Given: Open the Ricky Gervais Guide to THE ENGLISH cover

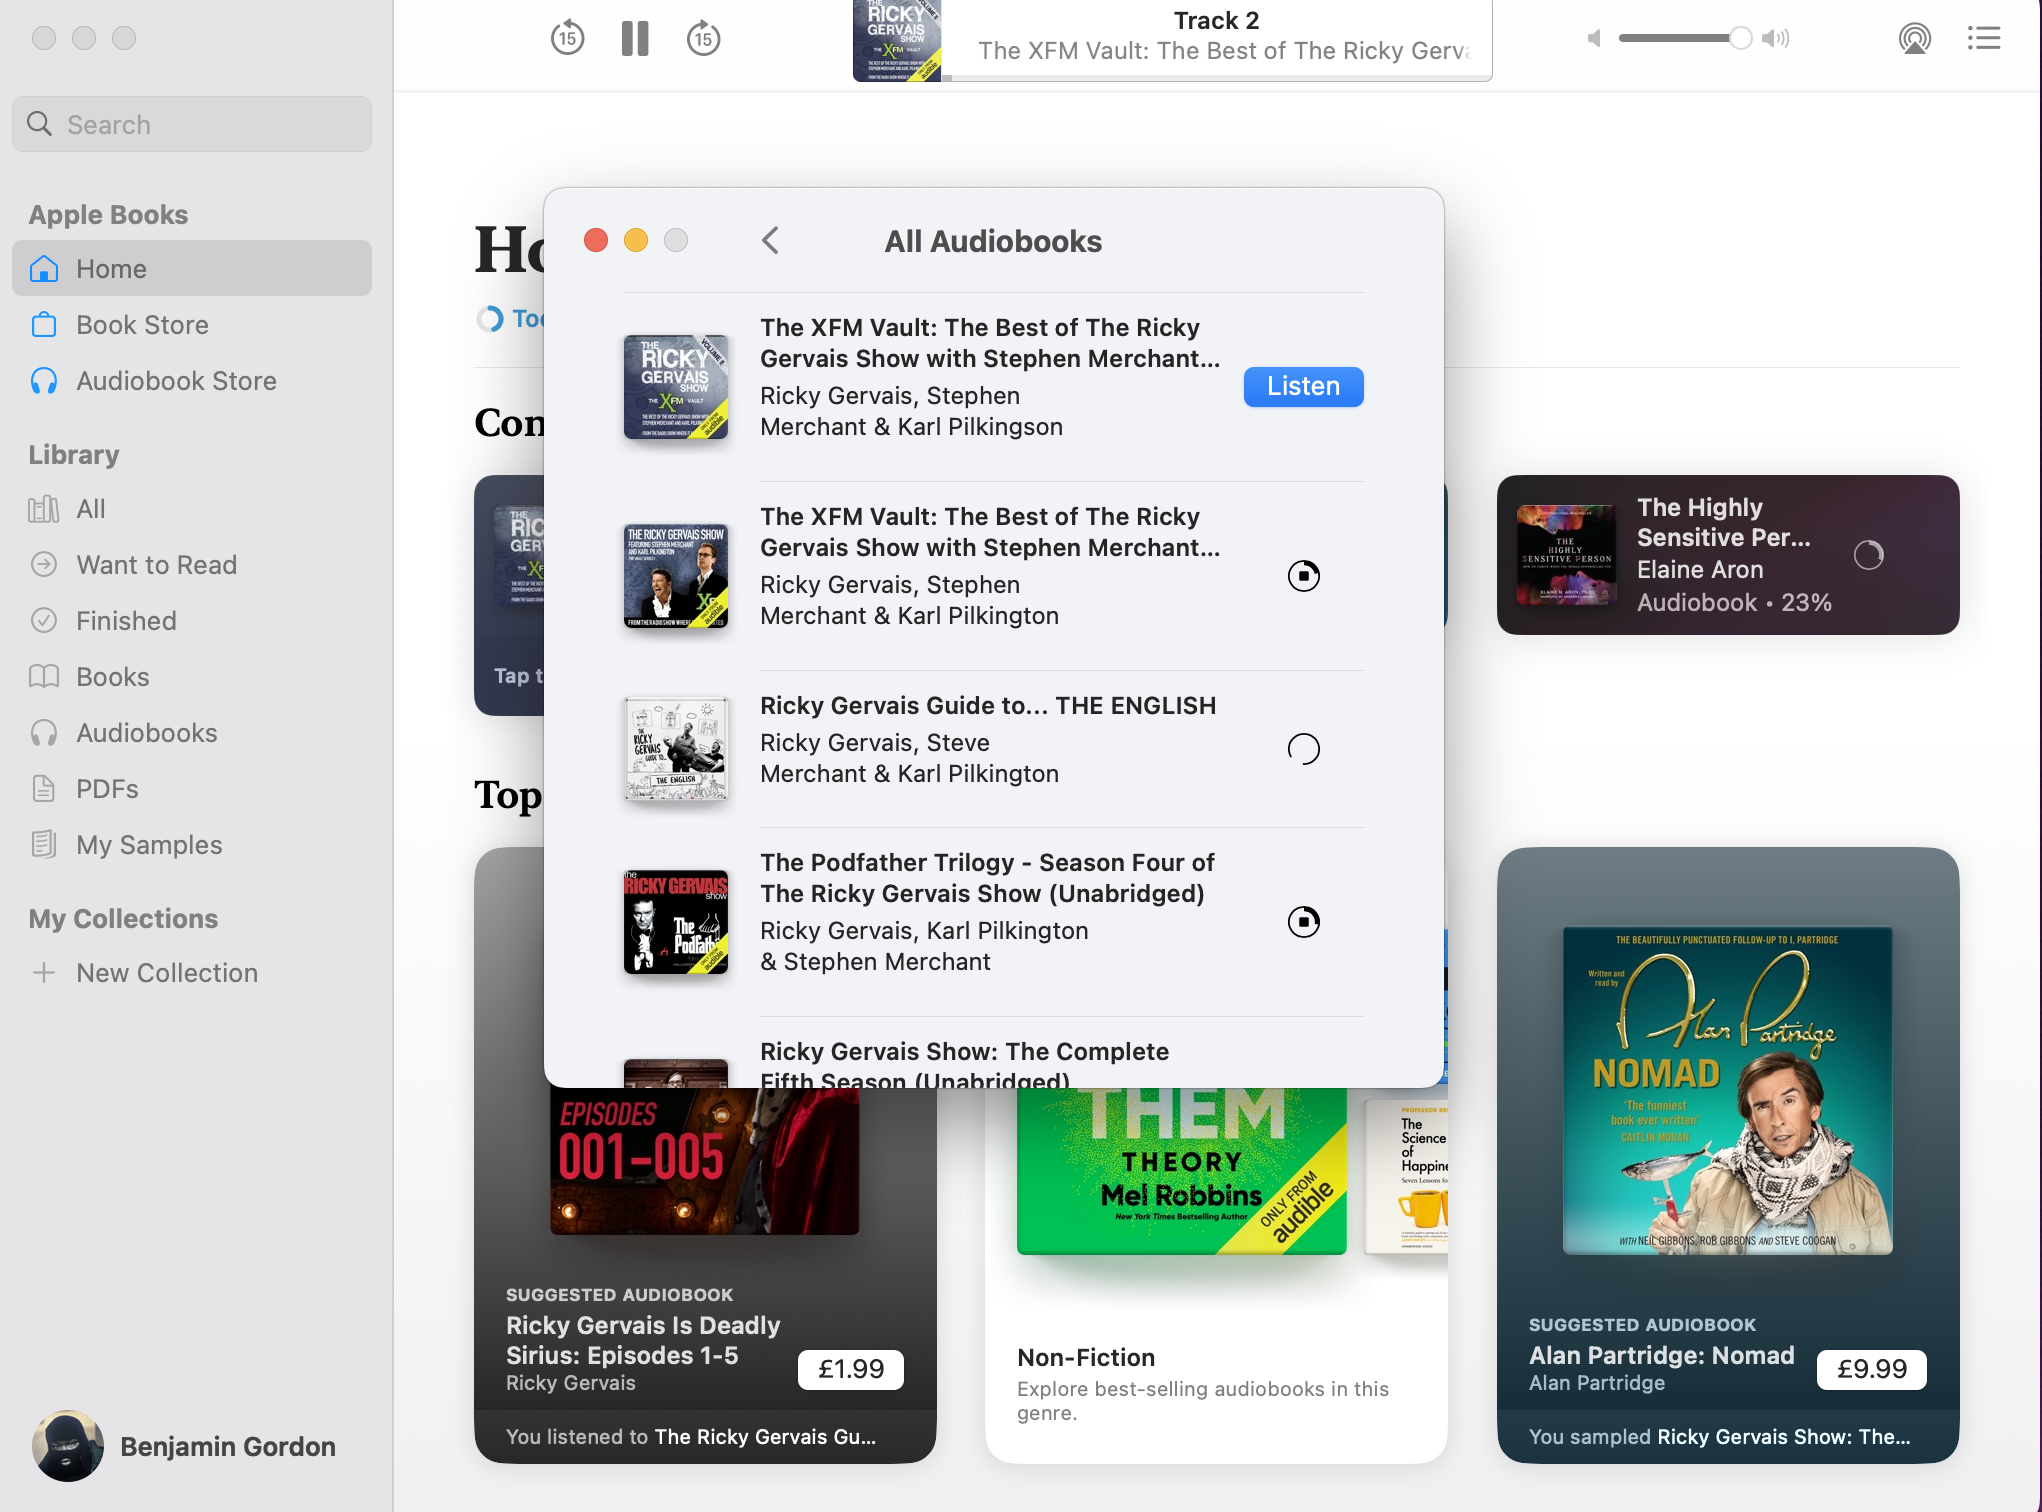Looking at the screenshot, I should 676,749.
